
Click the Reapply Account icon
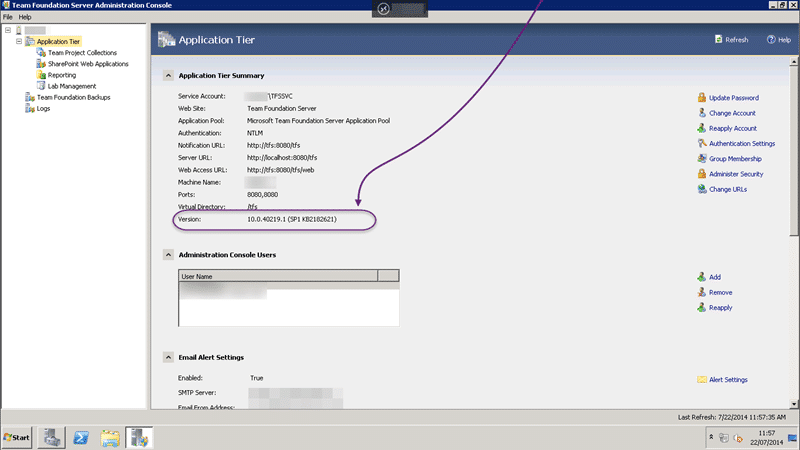pos(702,128)
